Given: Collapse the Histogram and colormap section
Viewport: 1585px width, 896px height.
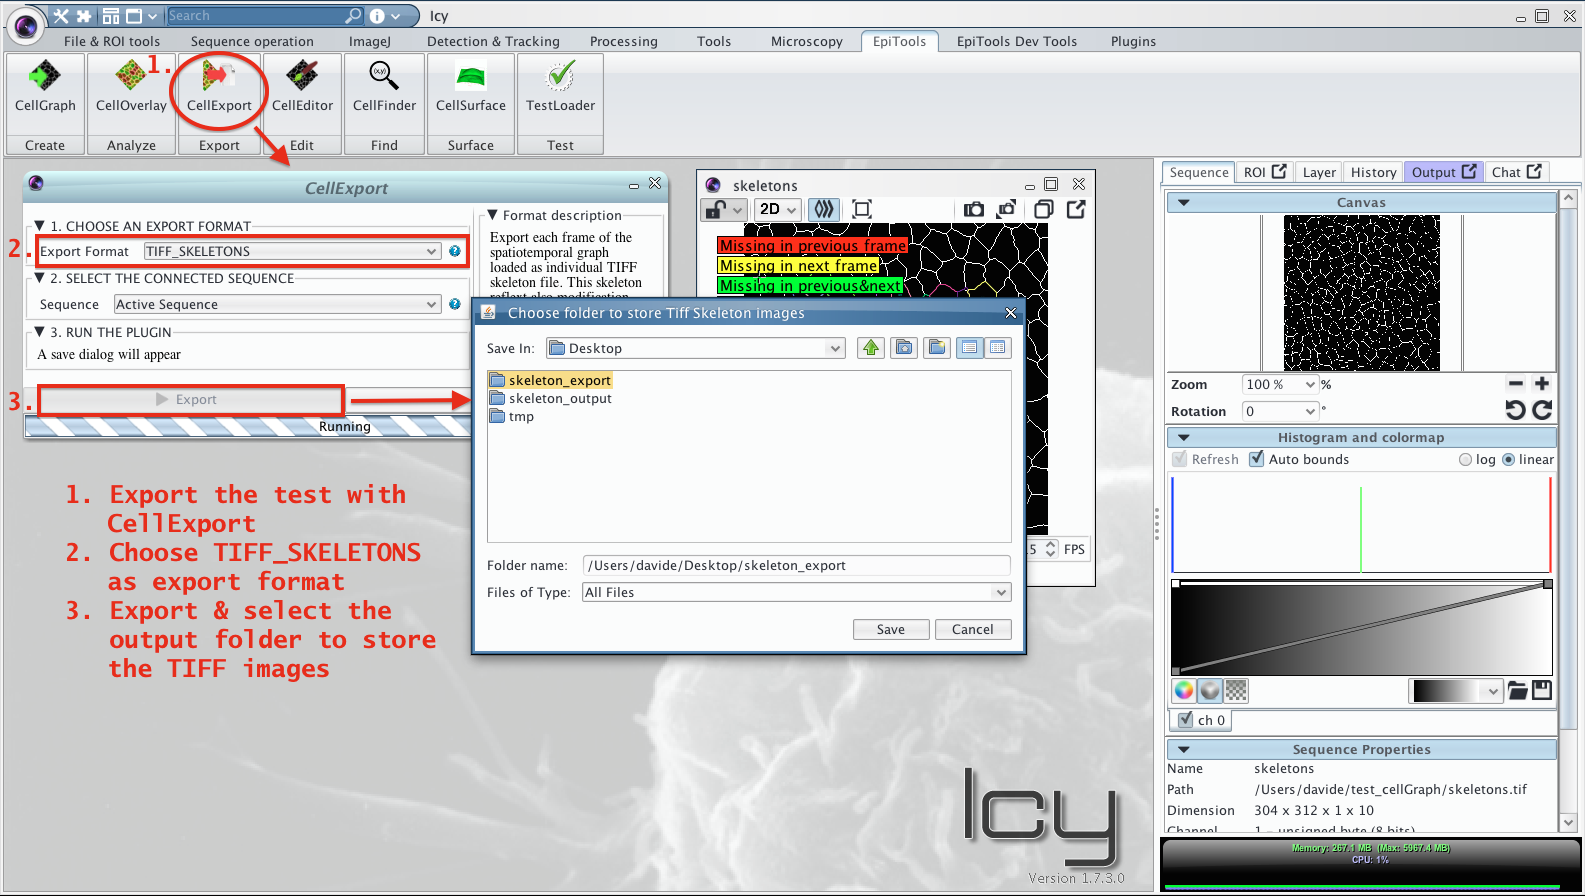Looking at the screenshot, I should [1184, 437].
